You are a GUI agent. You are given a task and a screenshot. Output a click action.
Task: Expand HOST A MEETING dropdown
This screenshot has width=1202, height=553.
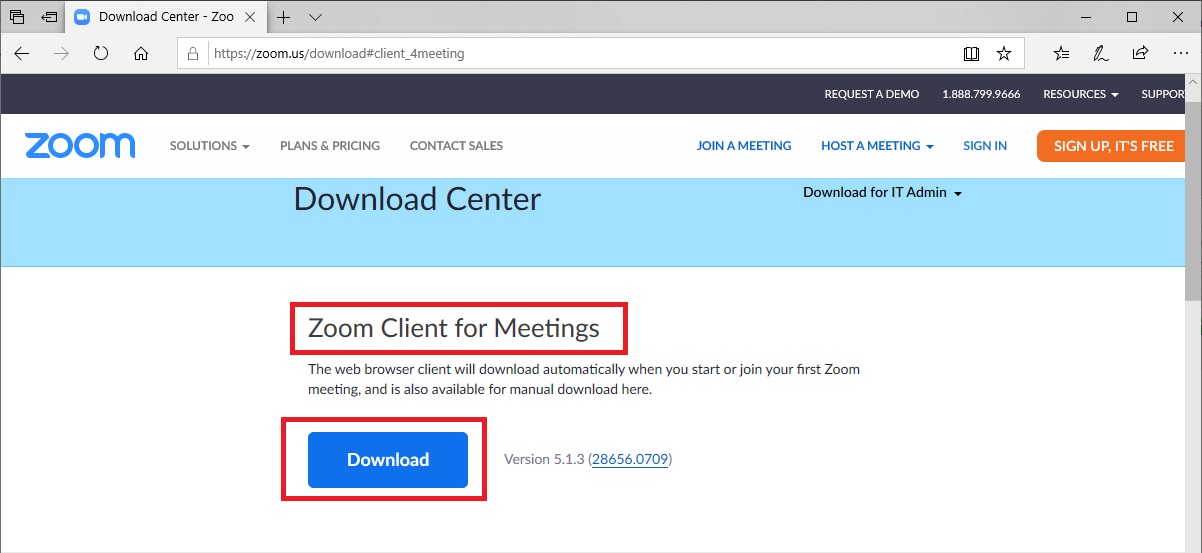pos(877,146)
